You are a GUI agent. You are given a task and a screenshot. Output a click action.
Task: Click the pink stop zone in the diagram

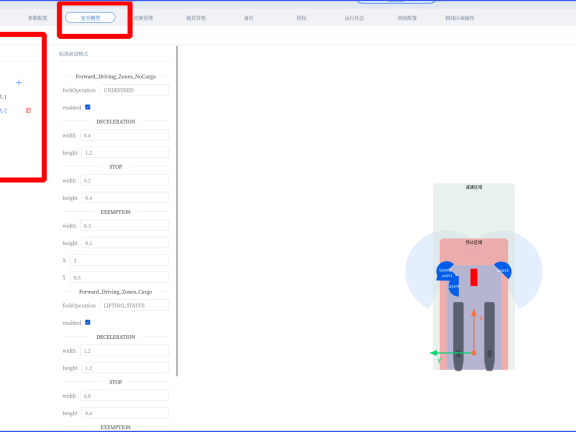(x=474, y=252)
